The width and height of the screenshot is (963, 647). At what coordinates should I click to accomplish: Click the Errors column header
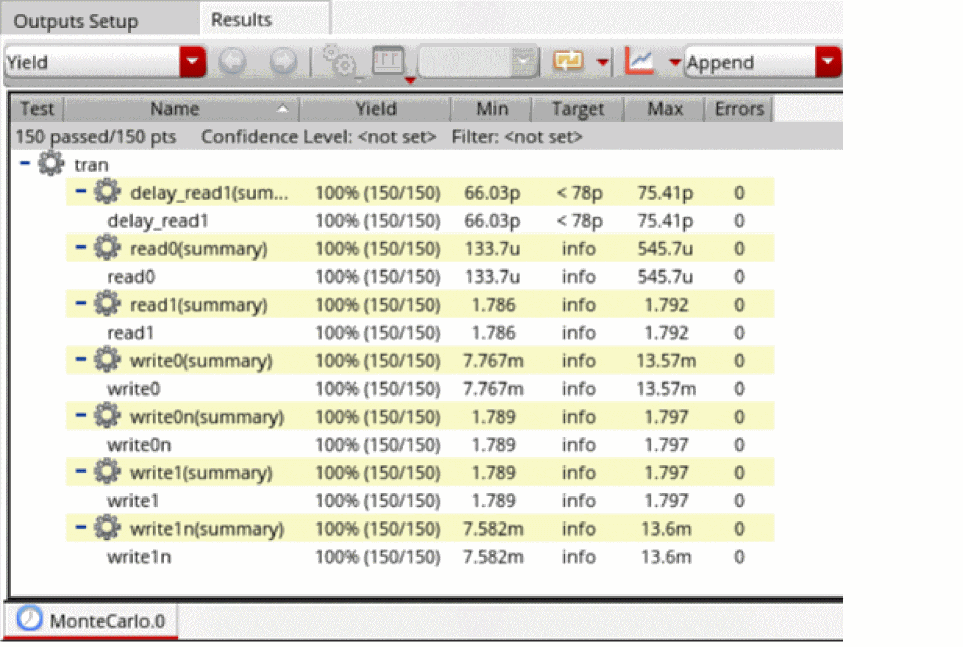(739, 109)
